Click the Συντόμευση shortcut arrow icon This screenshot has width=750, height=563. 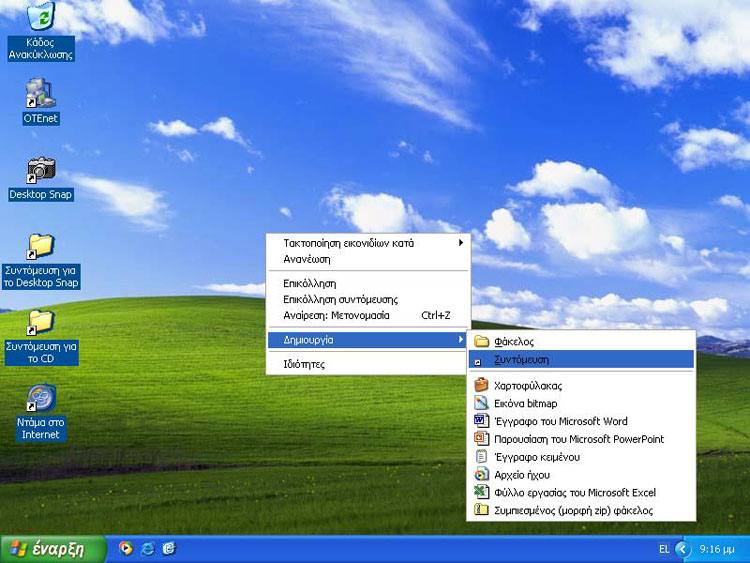point(477,362)
